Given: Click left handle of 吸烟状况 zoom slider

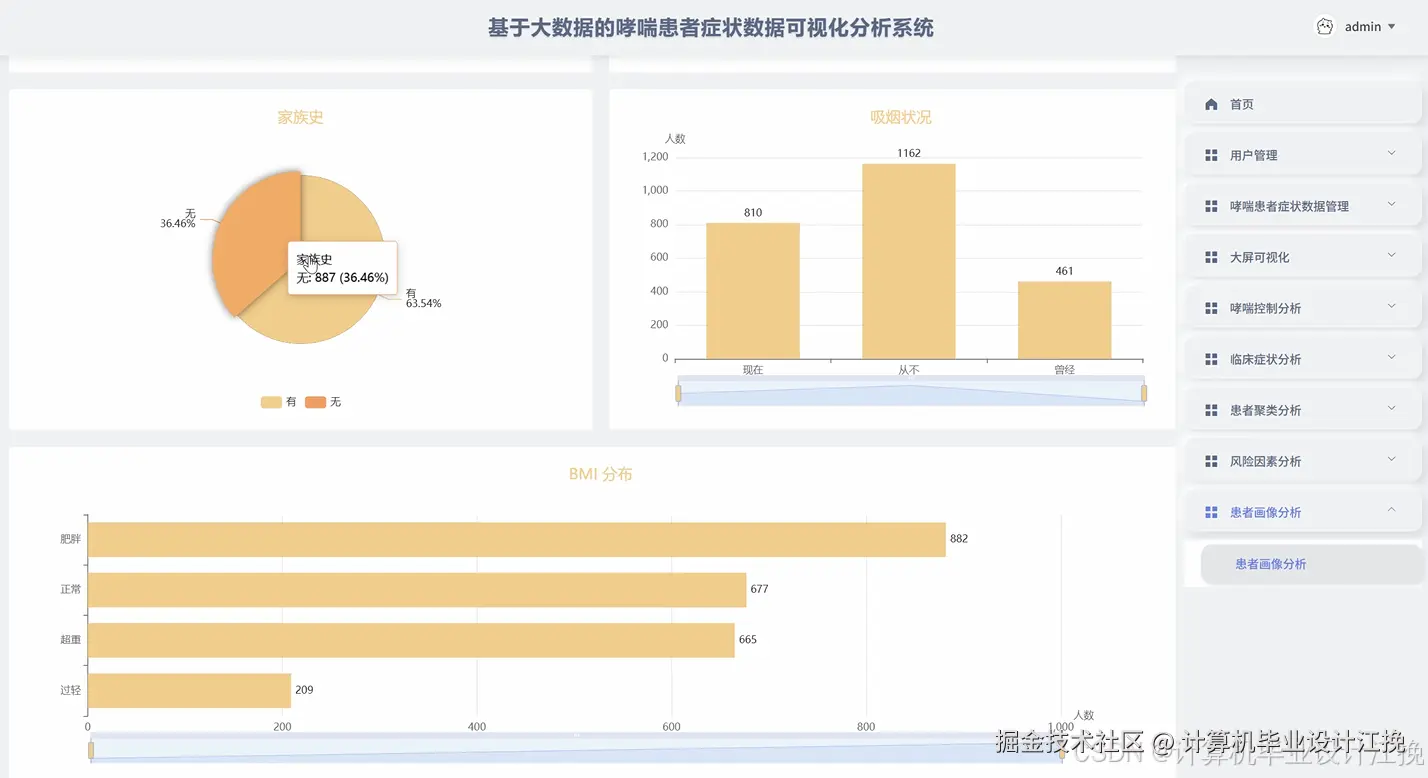Looking at the screenshot, I should click(678, 394).
